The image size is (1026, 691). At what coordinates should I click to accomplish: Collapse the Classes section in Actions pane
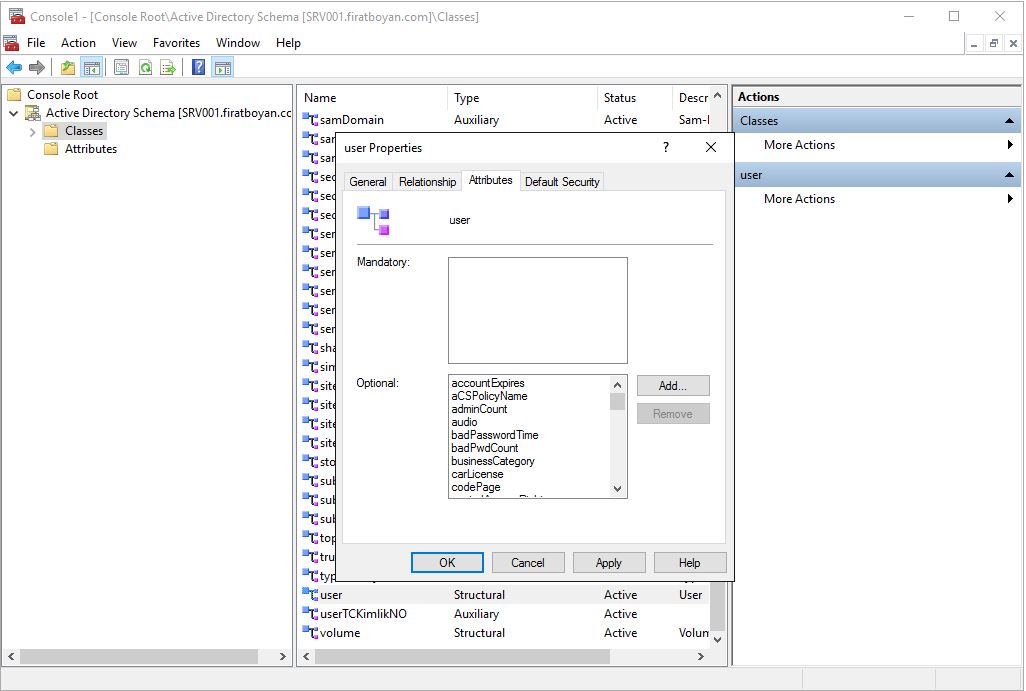tap(1009, 121)
